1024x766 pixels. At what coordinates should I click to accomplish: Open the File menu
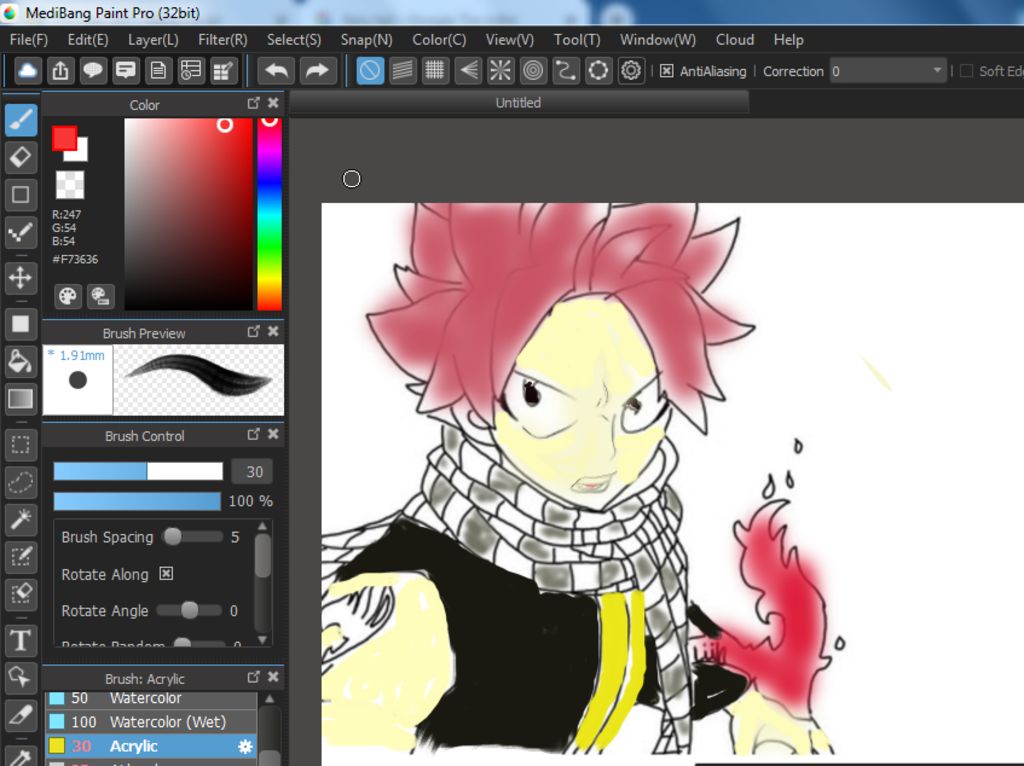click(x=29, y=40)
